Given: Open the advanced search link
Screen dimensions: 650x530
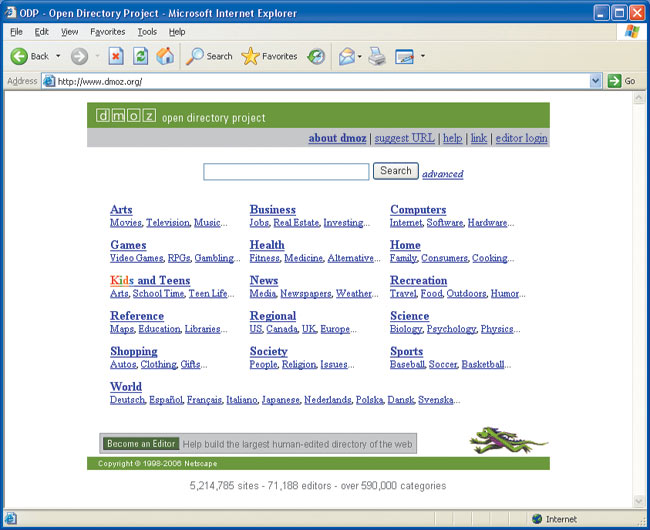Looking at the screenshot, I should [x=443, y=174].
